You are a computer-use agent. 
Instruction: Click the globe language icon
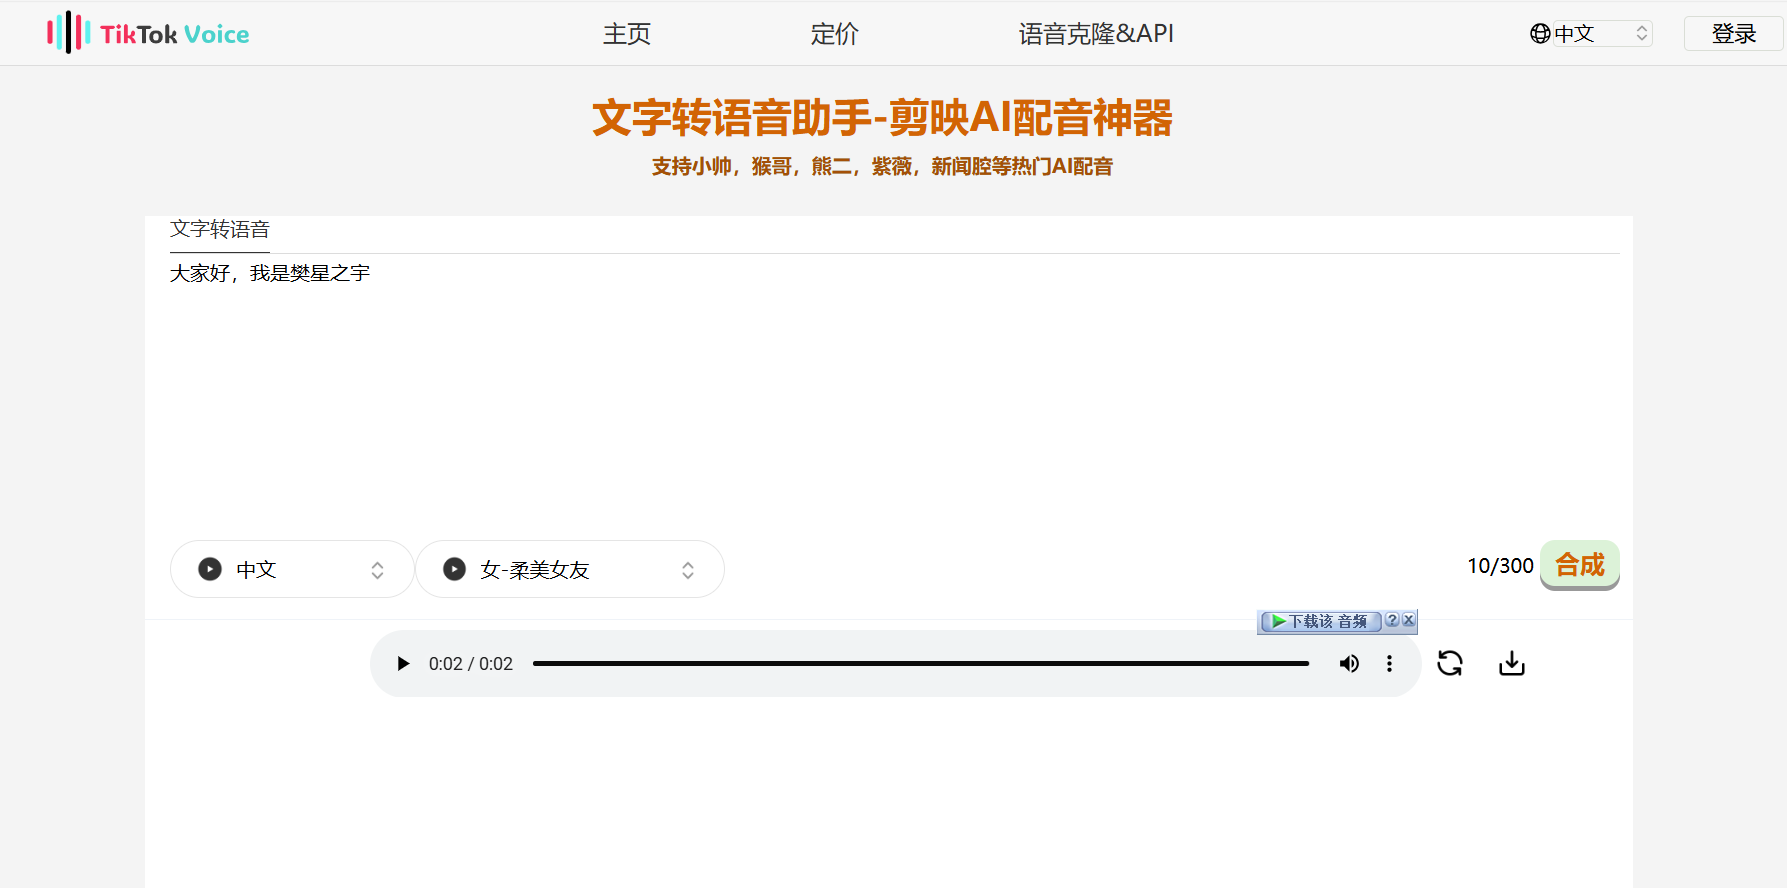pos(1540,34)
